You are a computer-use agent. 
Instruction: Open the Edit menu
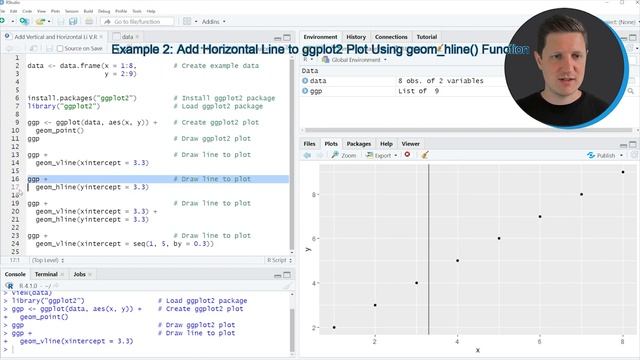pyautogui.click(x=13, y=11)
